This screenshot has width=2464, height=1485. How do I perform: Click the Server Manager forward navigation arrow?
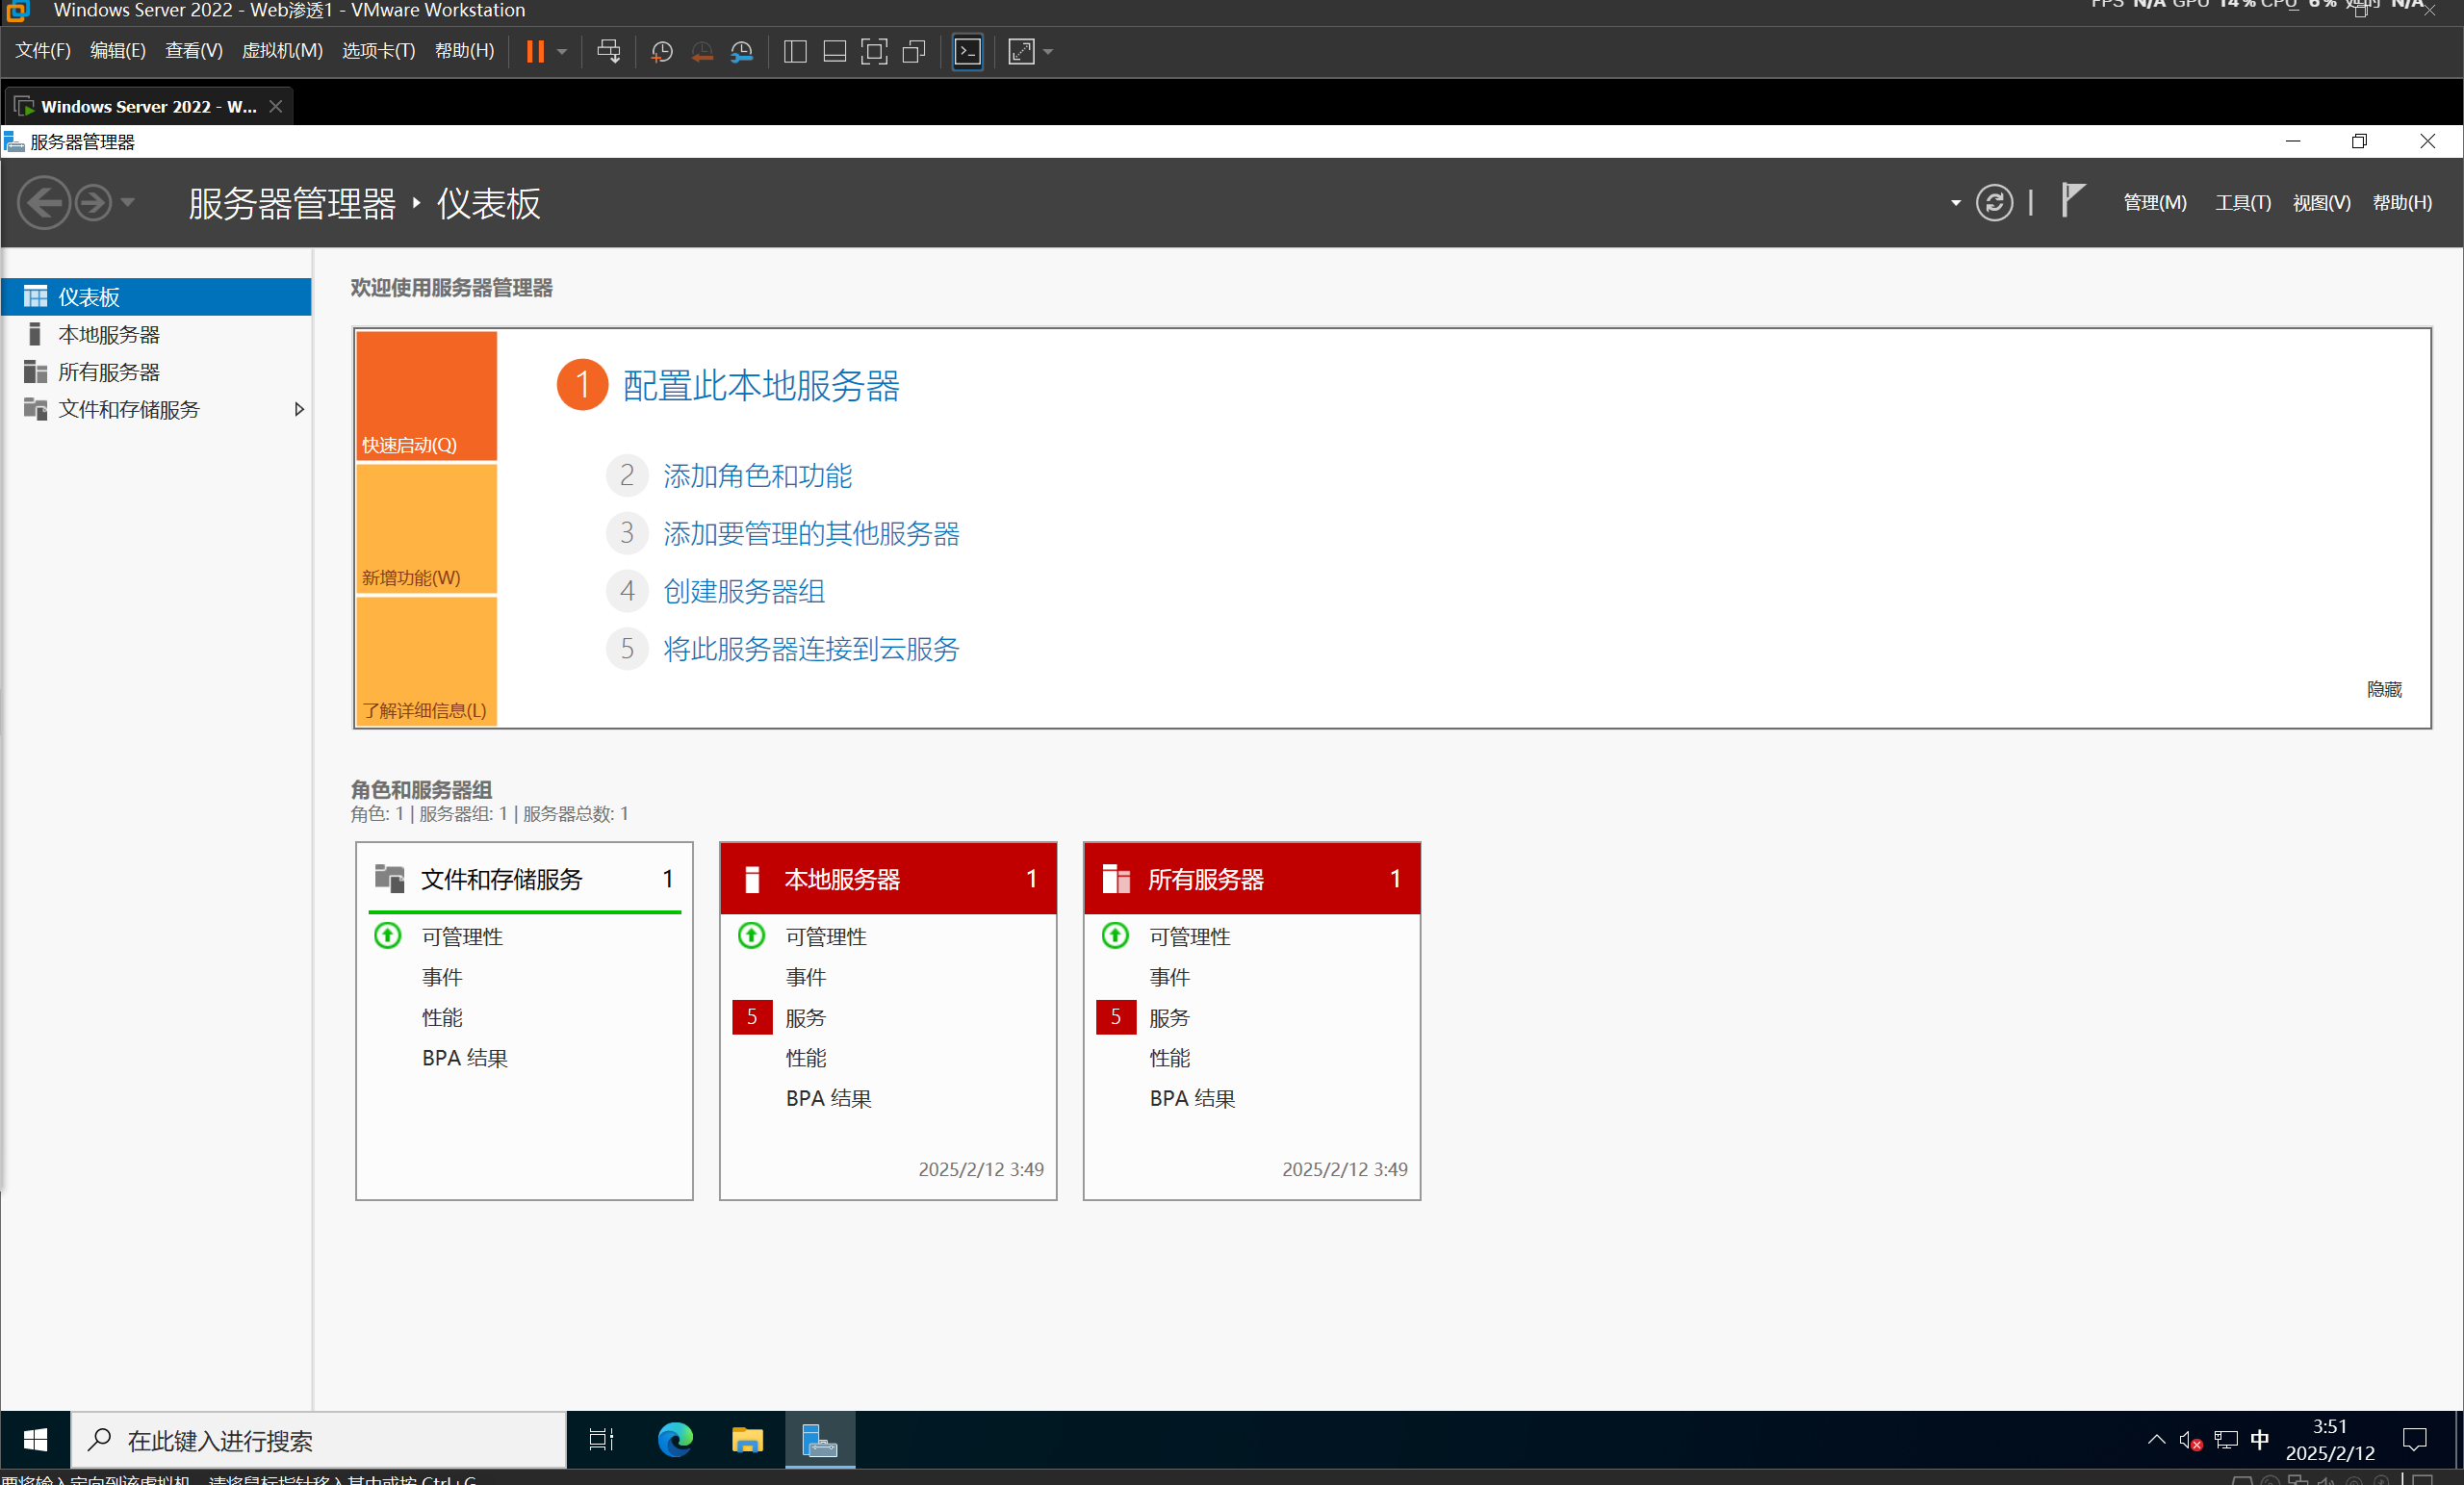(x=93, y=203)
